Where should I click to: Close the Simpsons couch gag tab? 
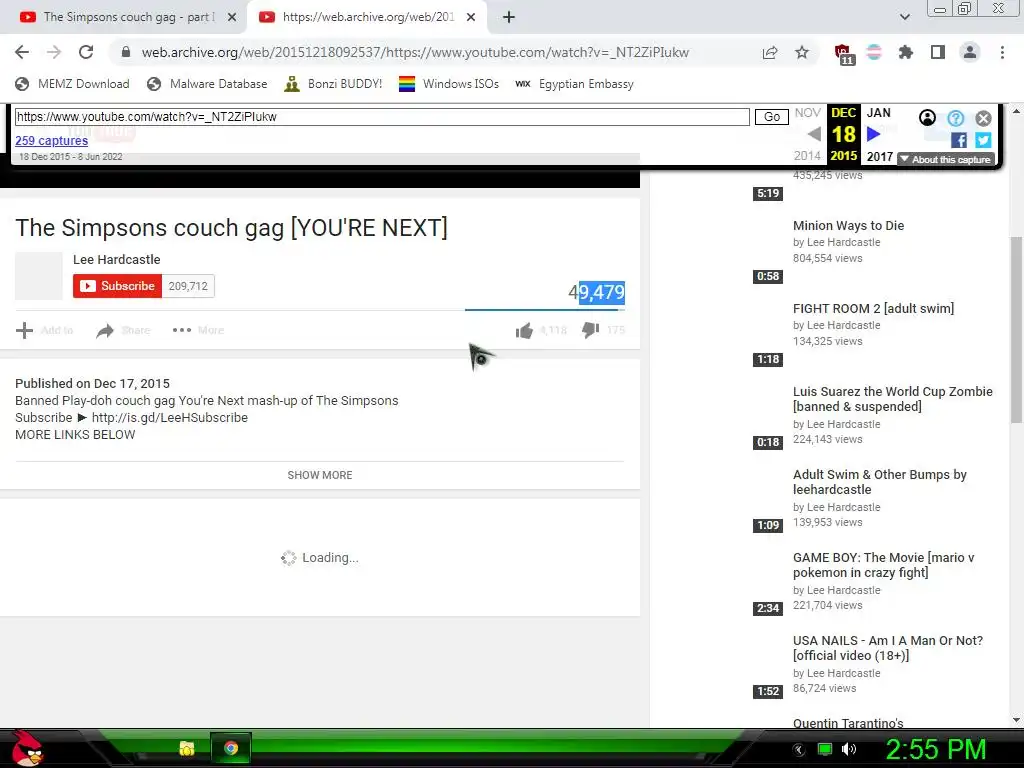coord(232,17)
